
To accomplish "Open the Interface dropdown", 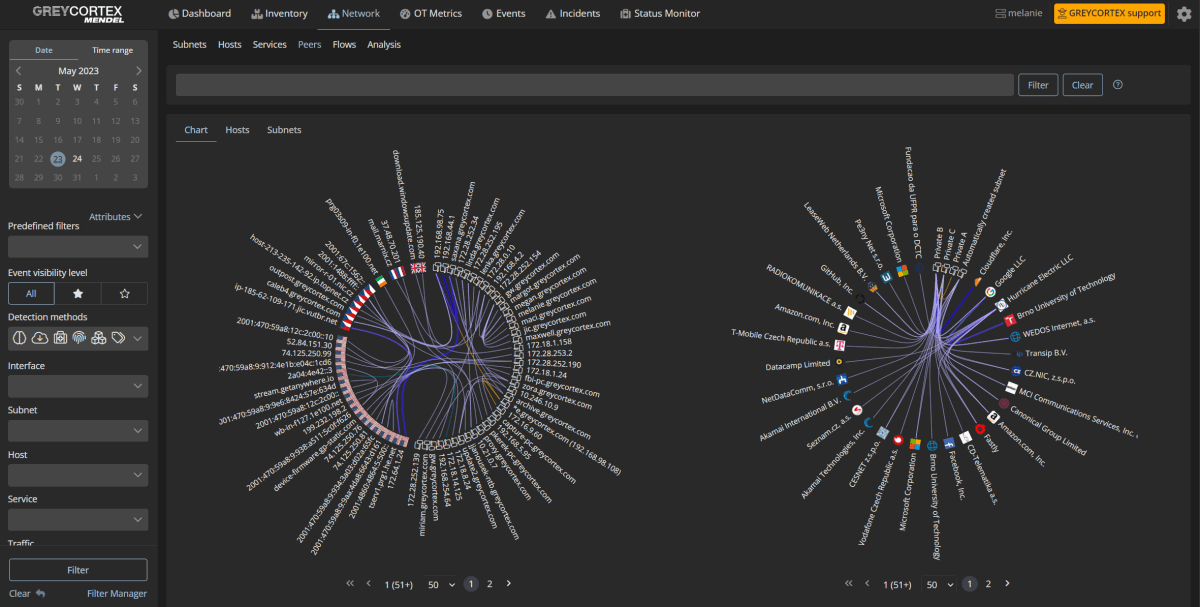I will tap(78, 386).
